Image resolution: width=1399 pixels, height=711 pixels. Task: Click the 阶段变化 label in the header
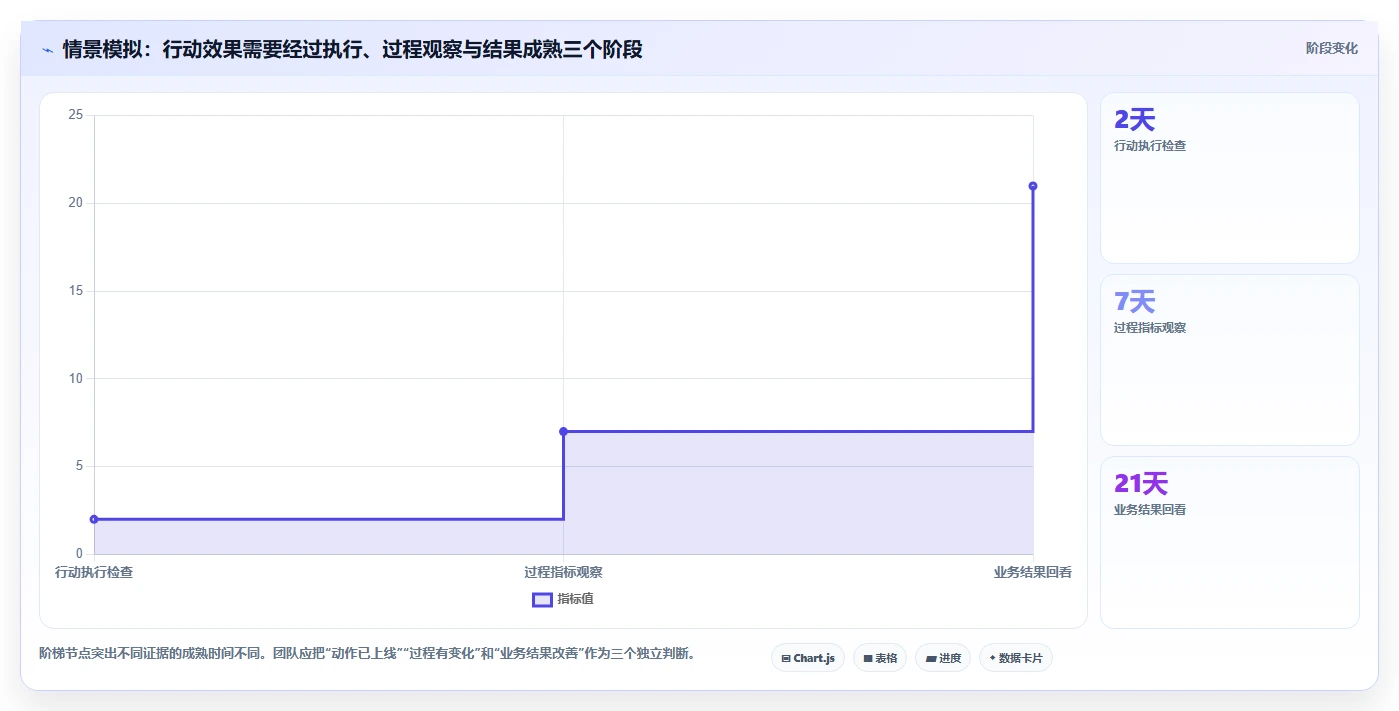(x=1332, y=48)
